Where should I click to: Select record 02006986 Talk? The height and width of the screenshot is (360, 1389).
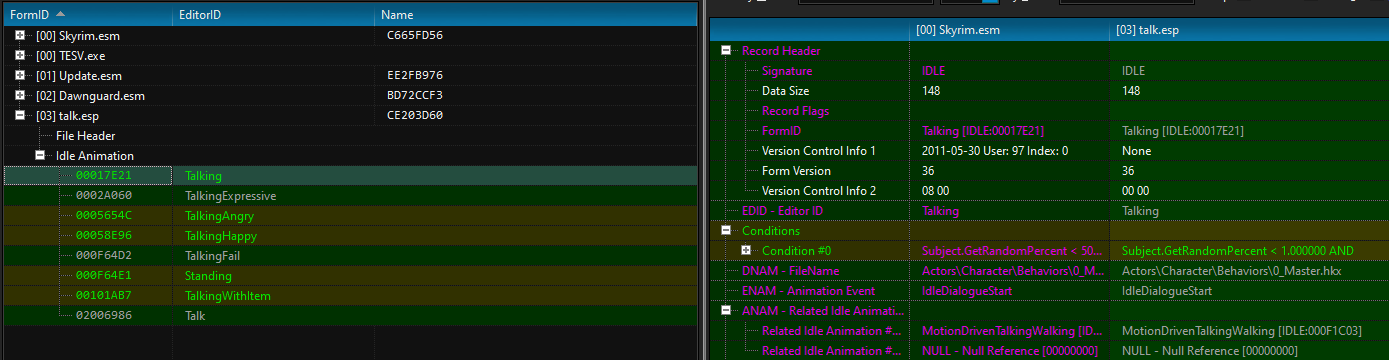pyautogui.click(x=350, y=315)
